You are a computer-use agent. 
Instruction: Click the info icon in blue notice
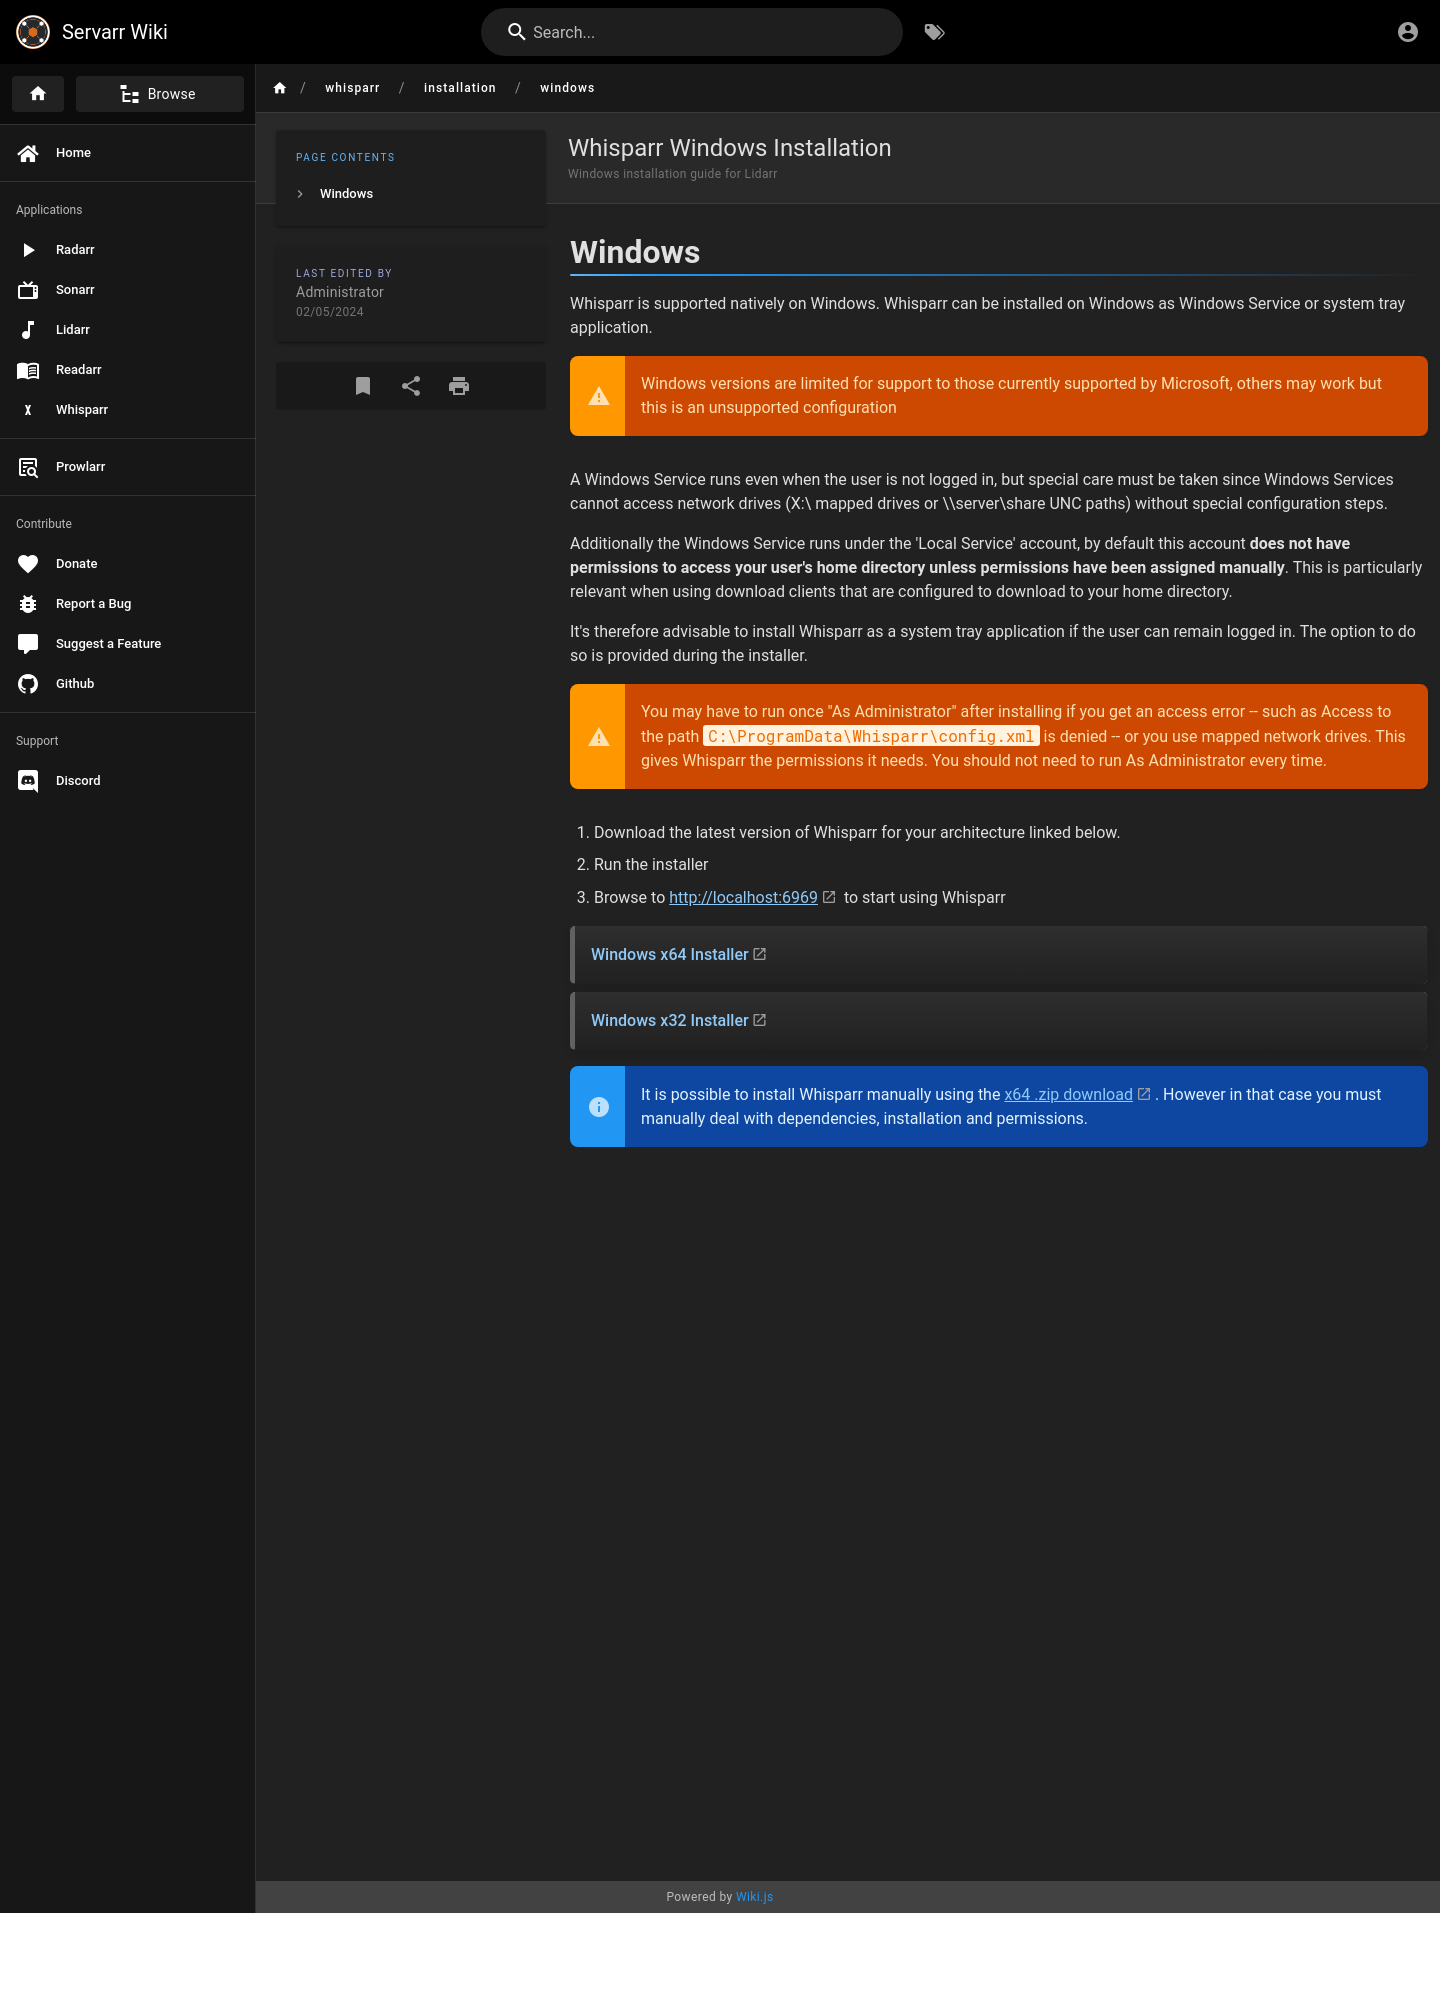599,1107
